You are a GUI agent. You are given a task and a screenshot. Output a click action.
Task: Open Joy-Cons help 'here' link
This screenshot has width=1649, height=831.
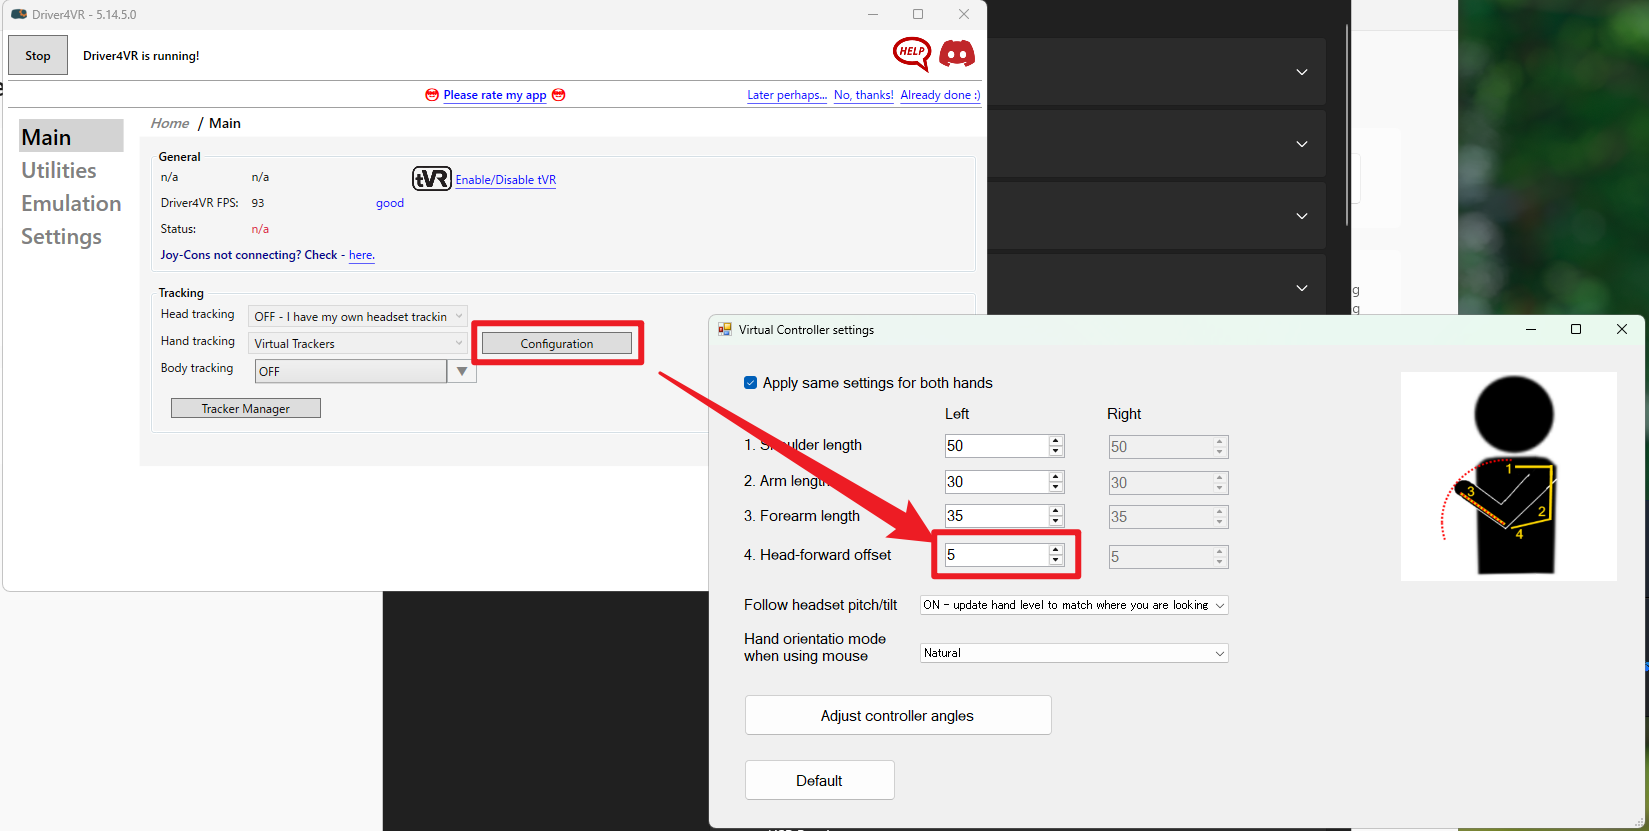[362, 255]
